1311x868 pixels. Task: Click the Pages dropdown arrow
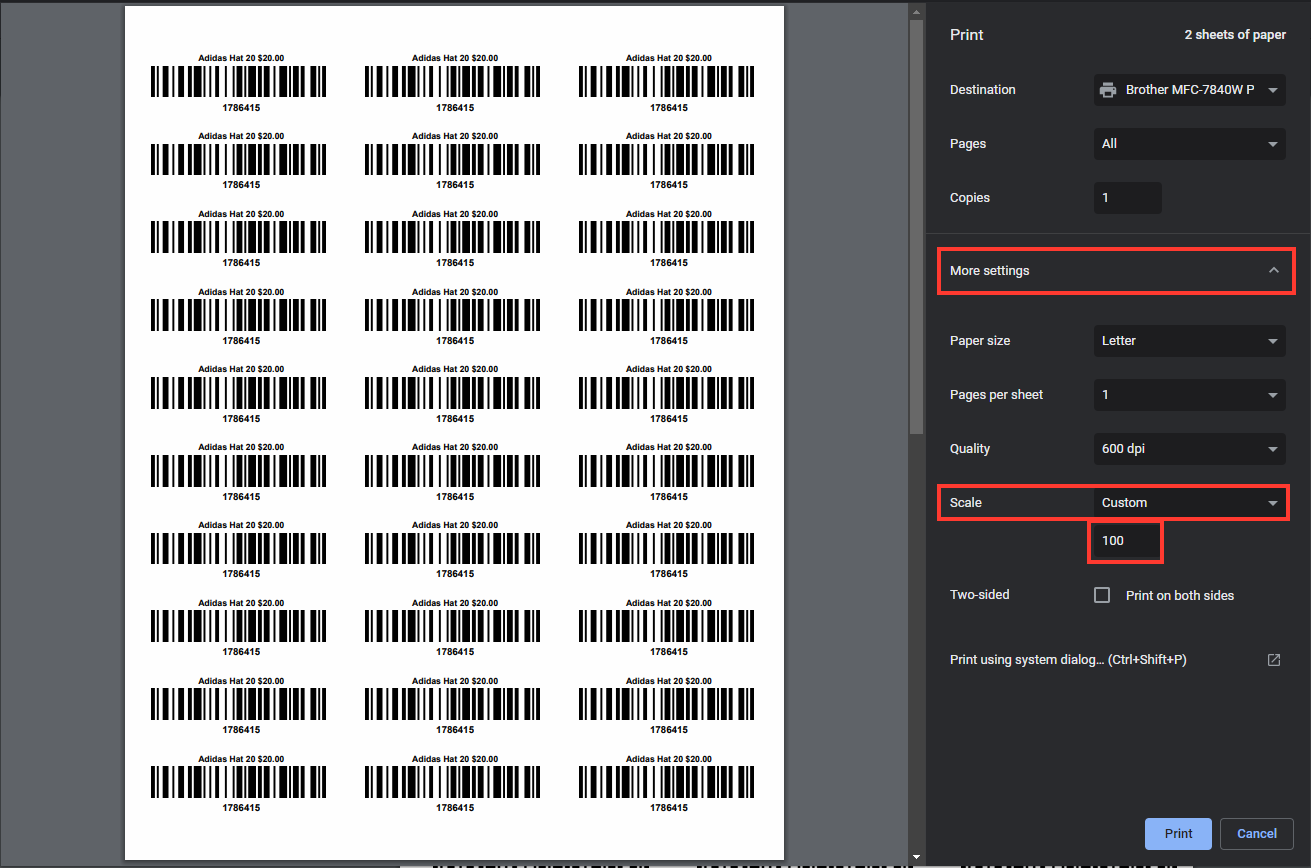[x=1273, y=143]
